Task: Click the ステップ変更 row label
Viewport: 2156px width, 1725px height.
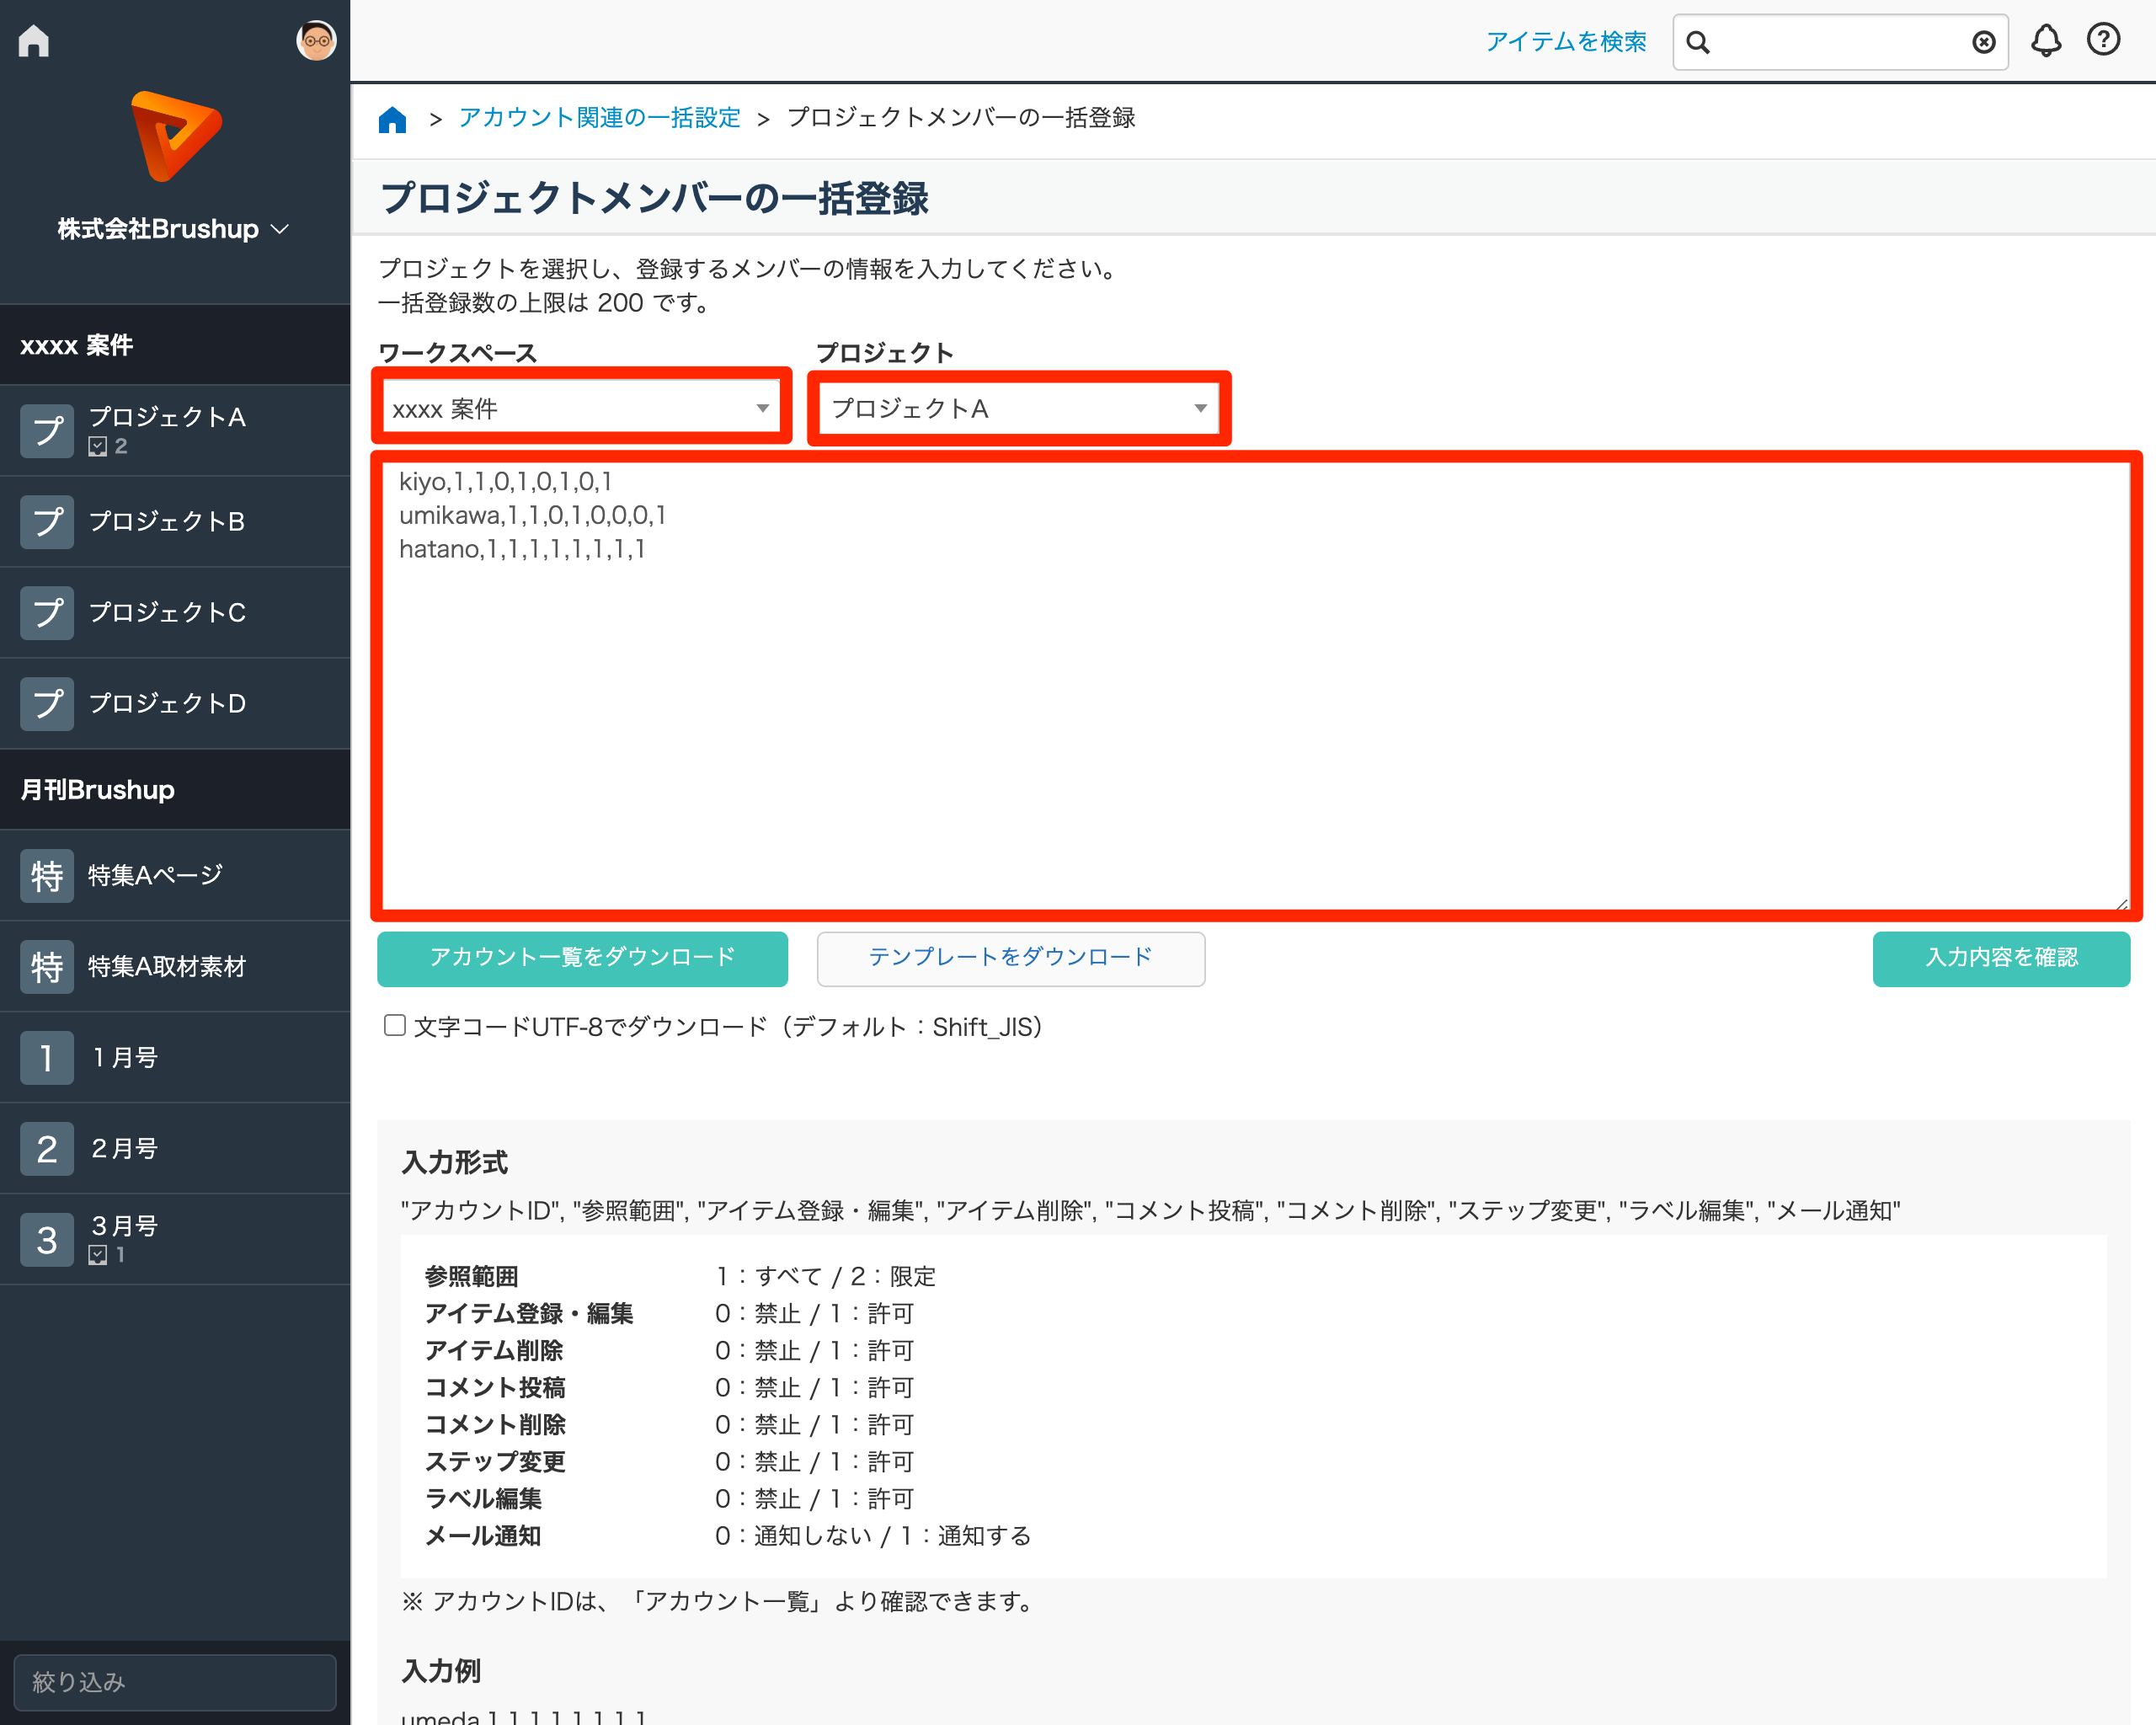Action: point(495,1461)
